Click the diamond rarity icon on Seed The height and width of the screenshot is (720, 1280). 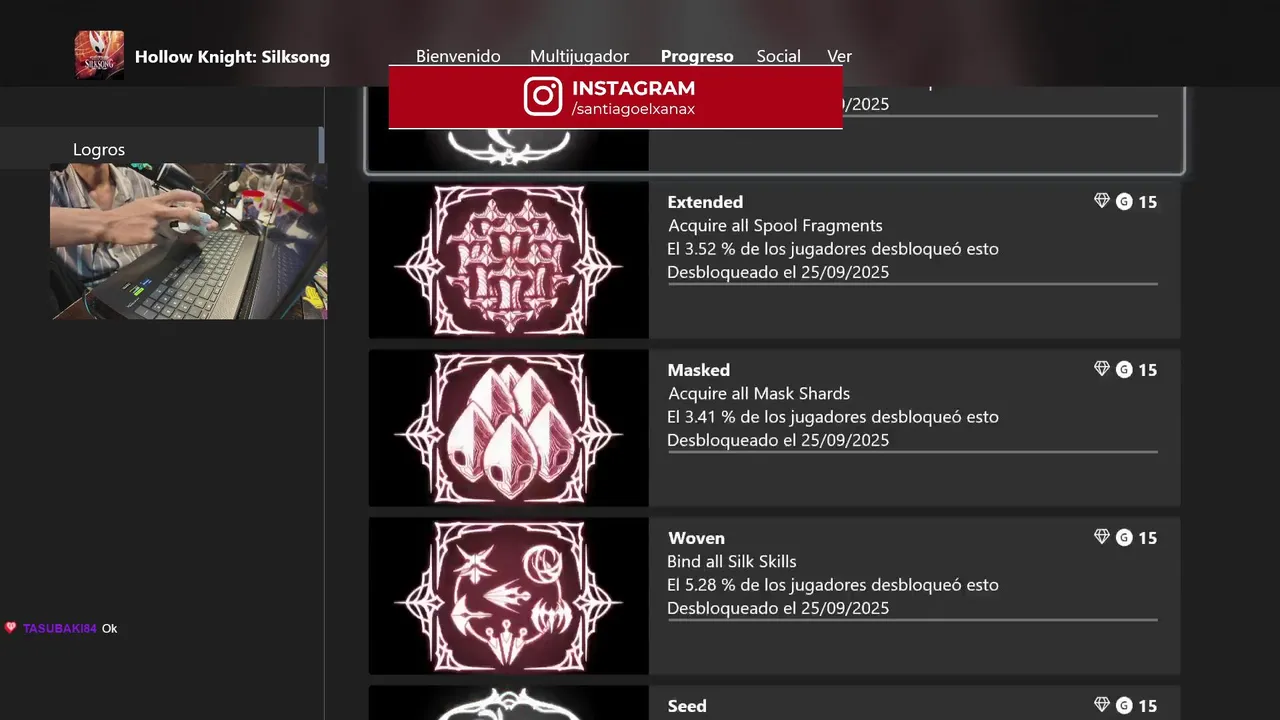click(1102, 705)
